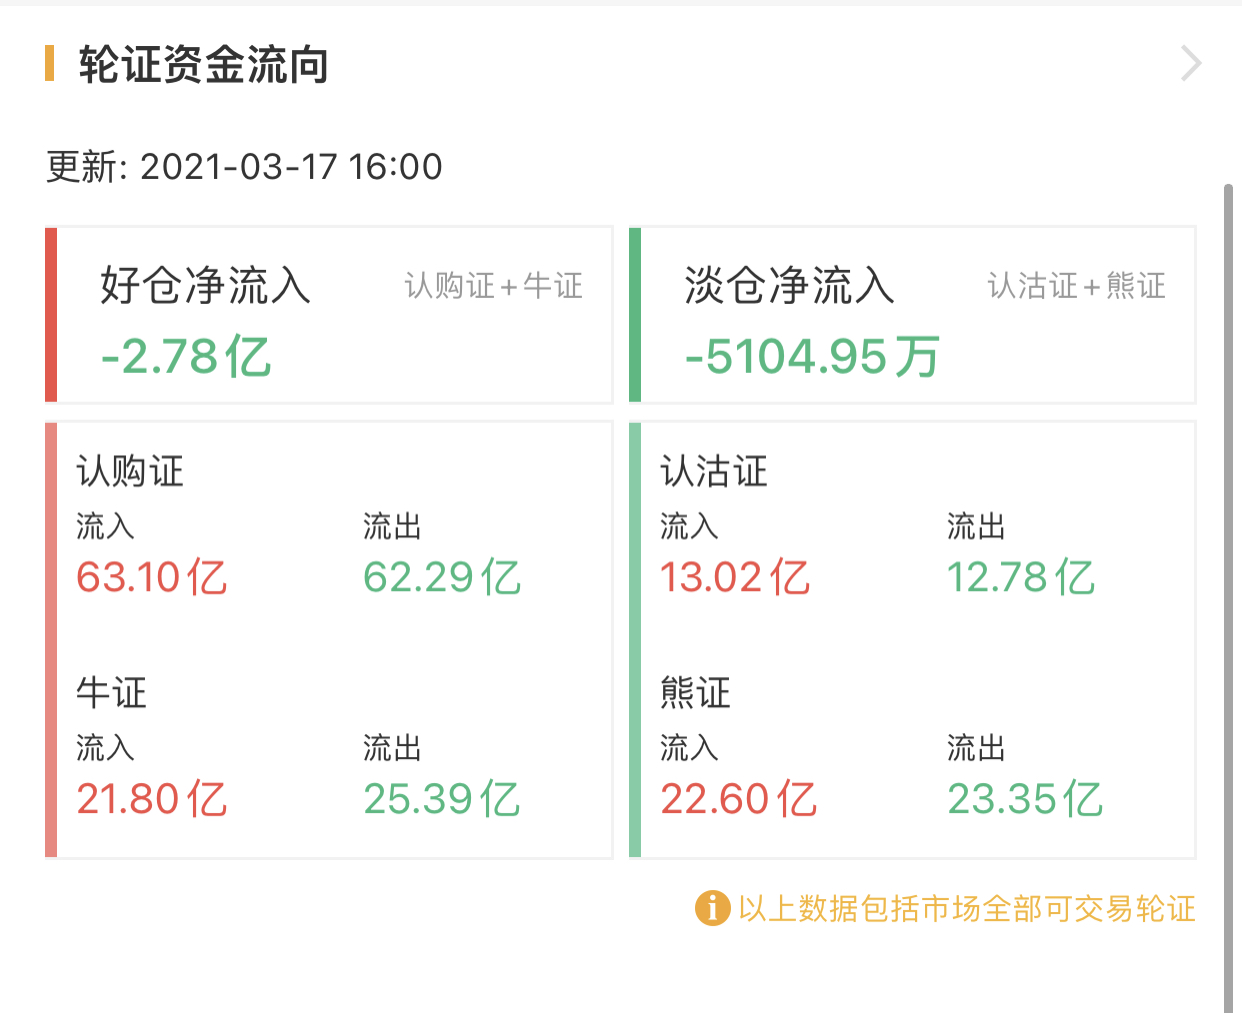Screen dimensions: 1242x1013
Task: Tap the 认沽证 inflow 13.02亿 figure
Action: pos(735,578)
